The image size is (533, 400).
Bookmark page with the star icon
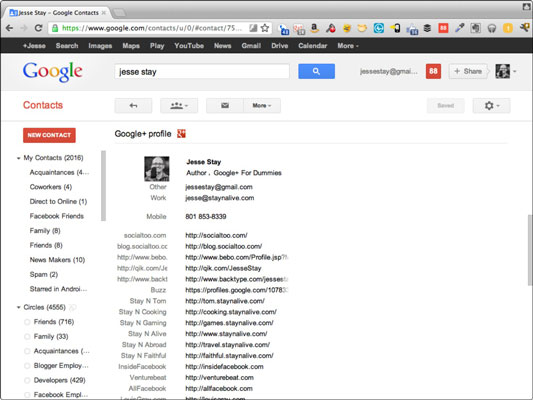[265, 28]
